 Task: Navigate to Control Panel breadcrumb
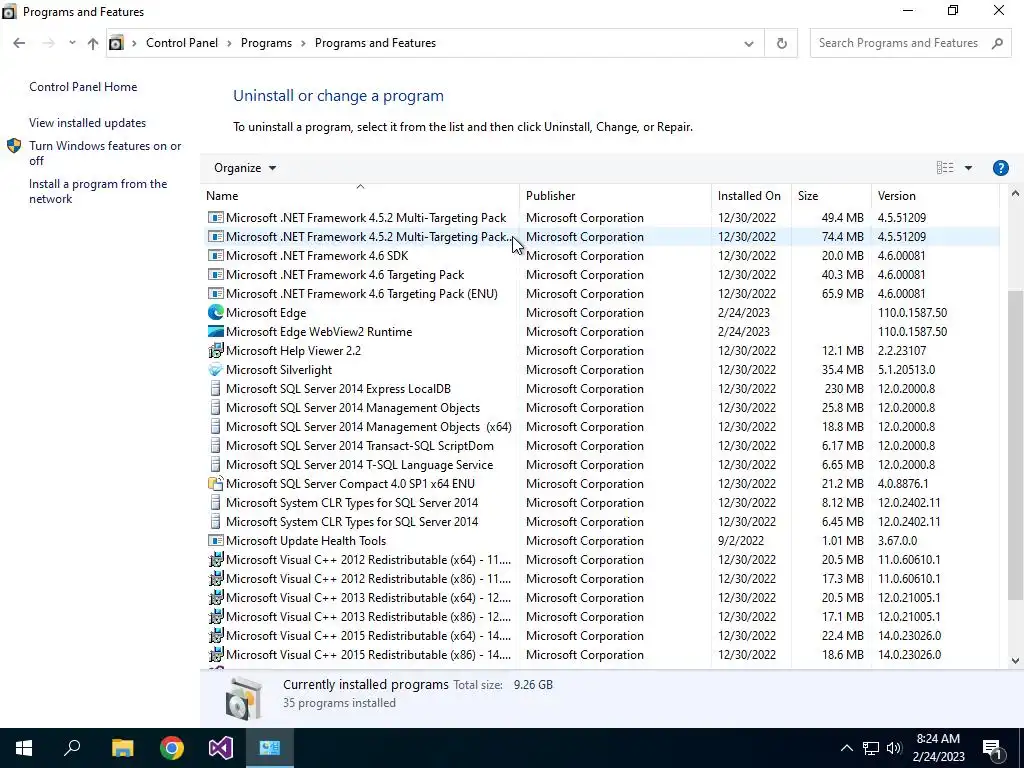point(182,43)
